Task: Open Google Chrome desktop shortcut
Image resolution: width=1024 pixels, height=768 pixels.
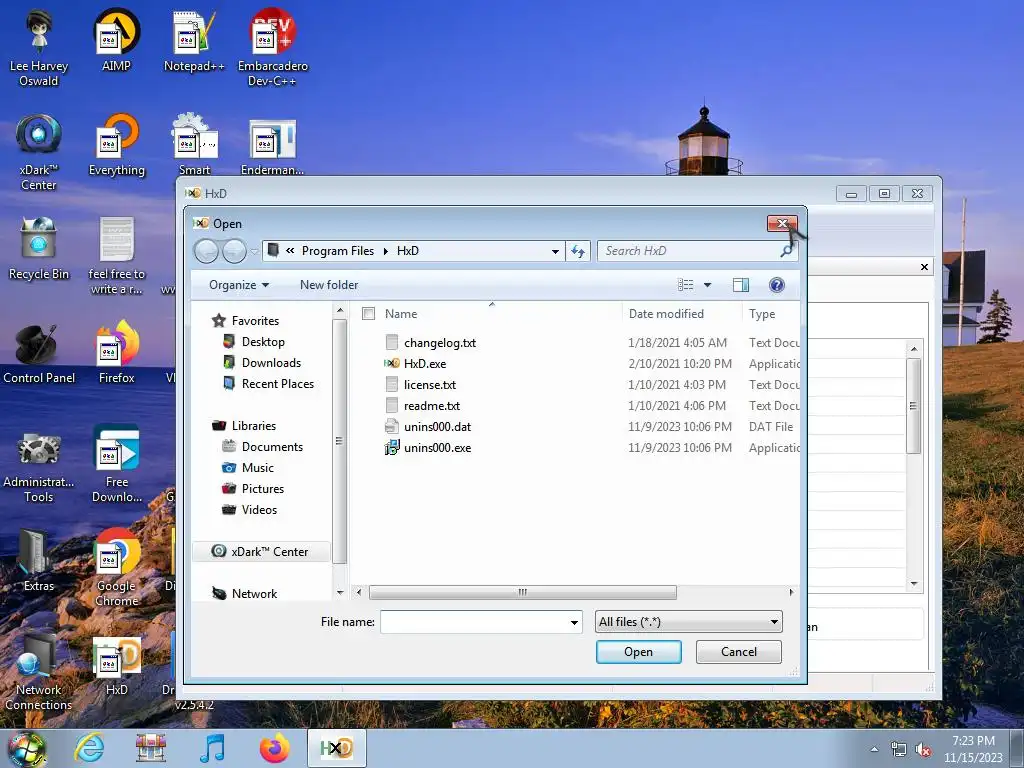Action: pos(116,568)
